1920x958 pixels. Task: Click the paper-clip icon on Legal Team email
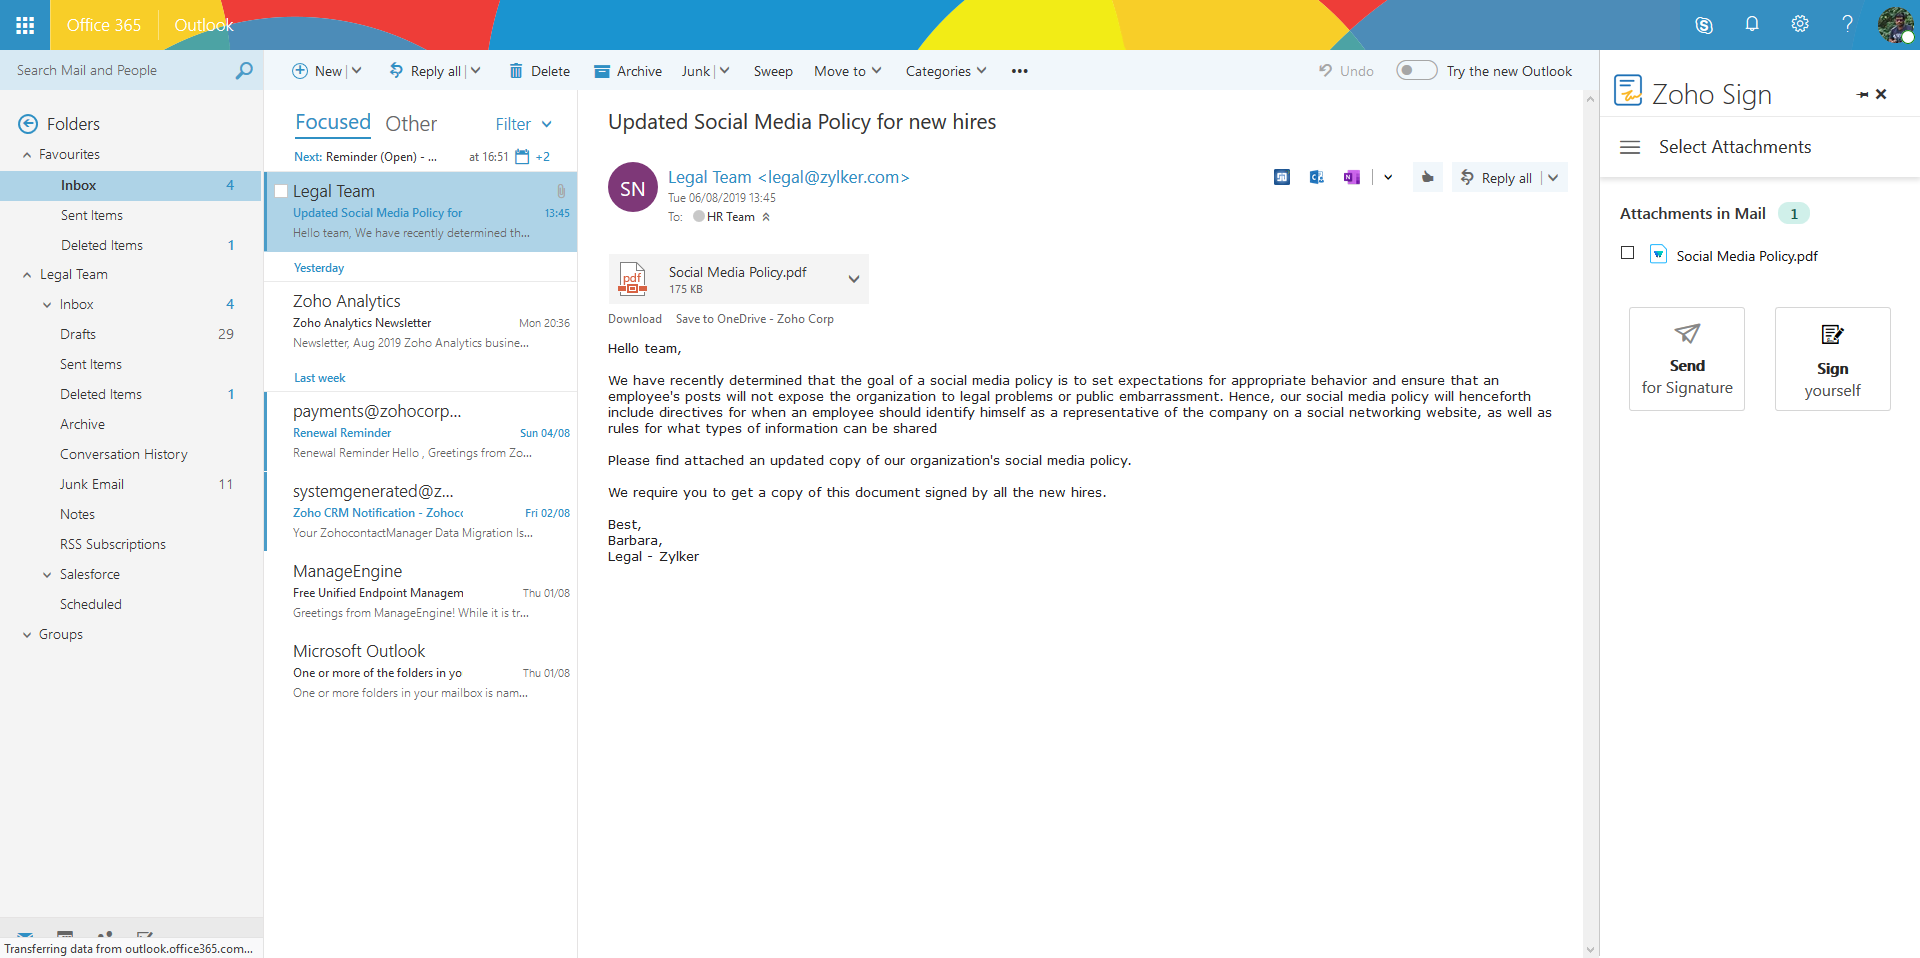tap(561, 191)
